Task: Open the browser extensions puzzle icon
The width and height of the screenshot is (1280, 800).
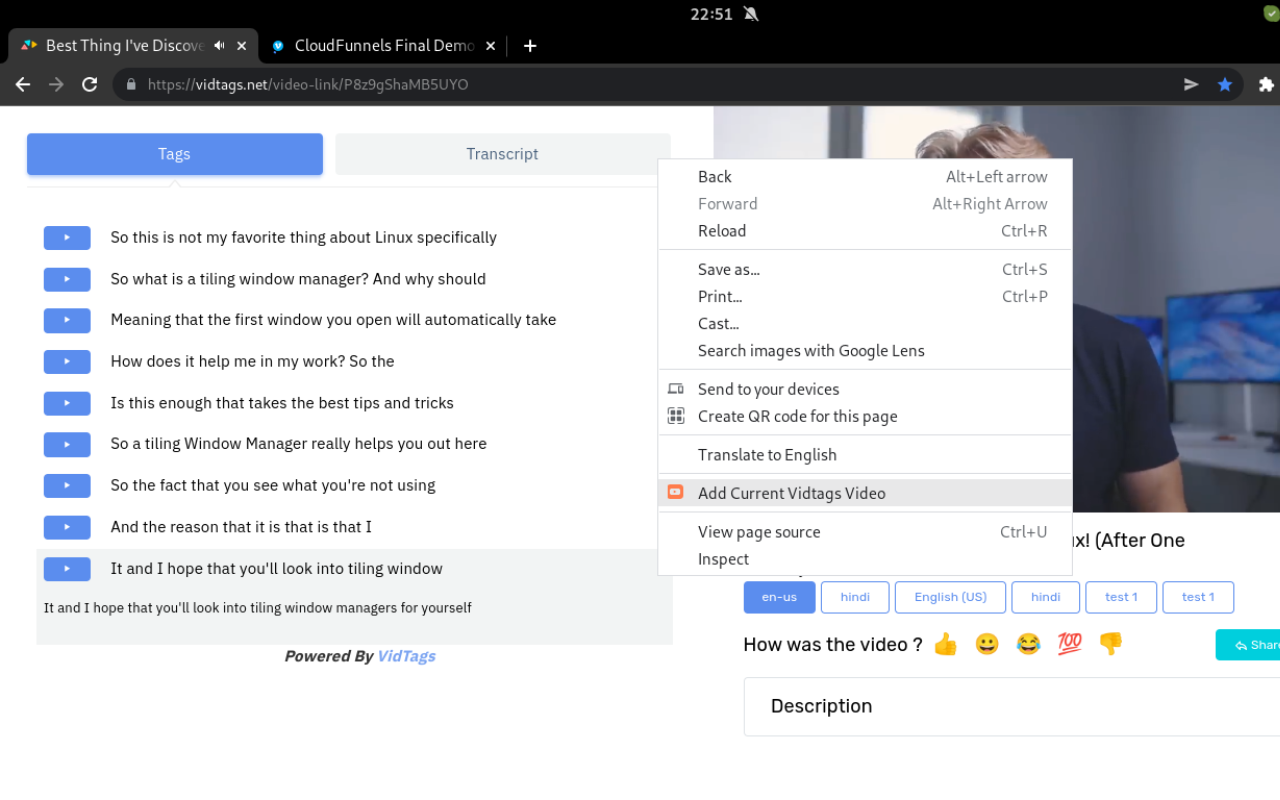Action: pyautogui.click(x=1263, y=84)
